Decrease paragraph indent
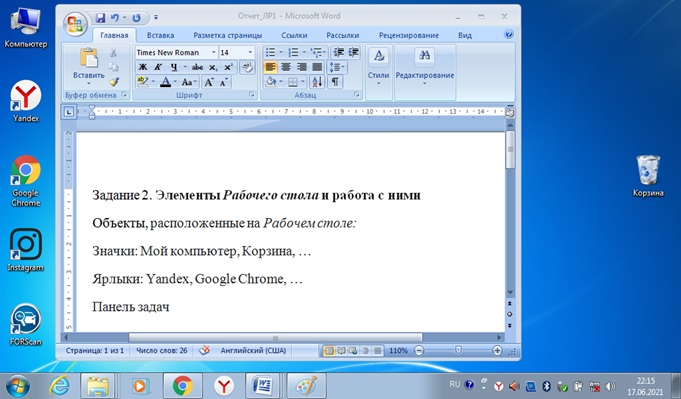Image resolution: width=681 pixels, height=399 pixels. (339, 53)
